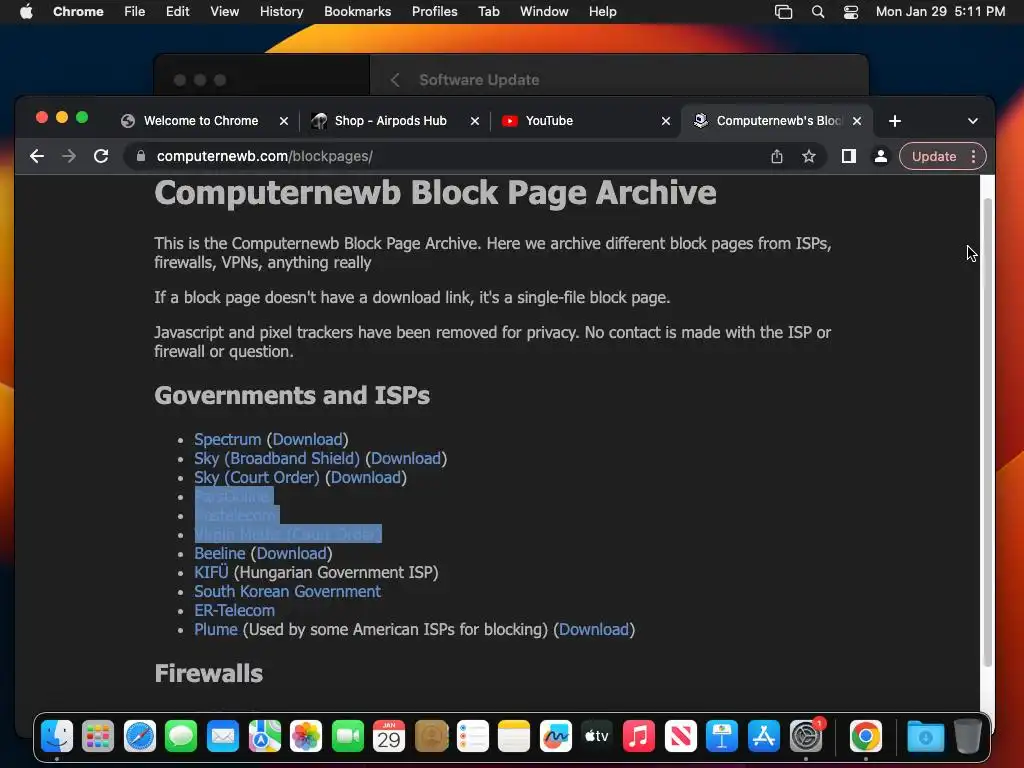The height and width of the screenshot is (768, 1024).
Task: Click back chevron in Software Update window
Action: pyautogui.click(x=394, y=80)
